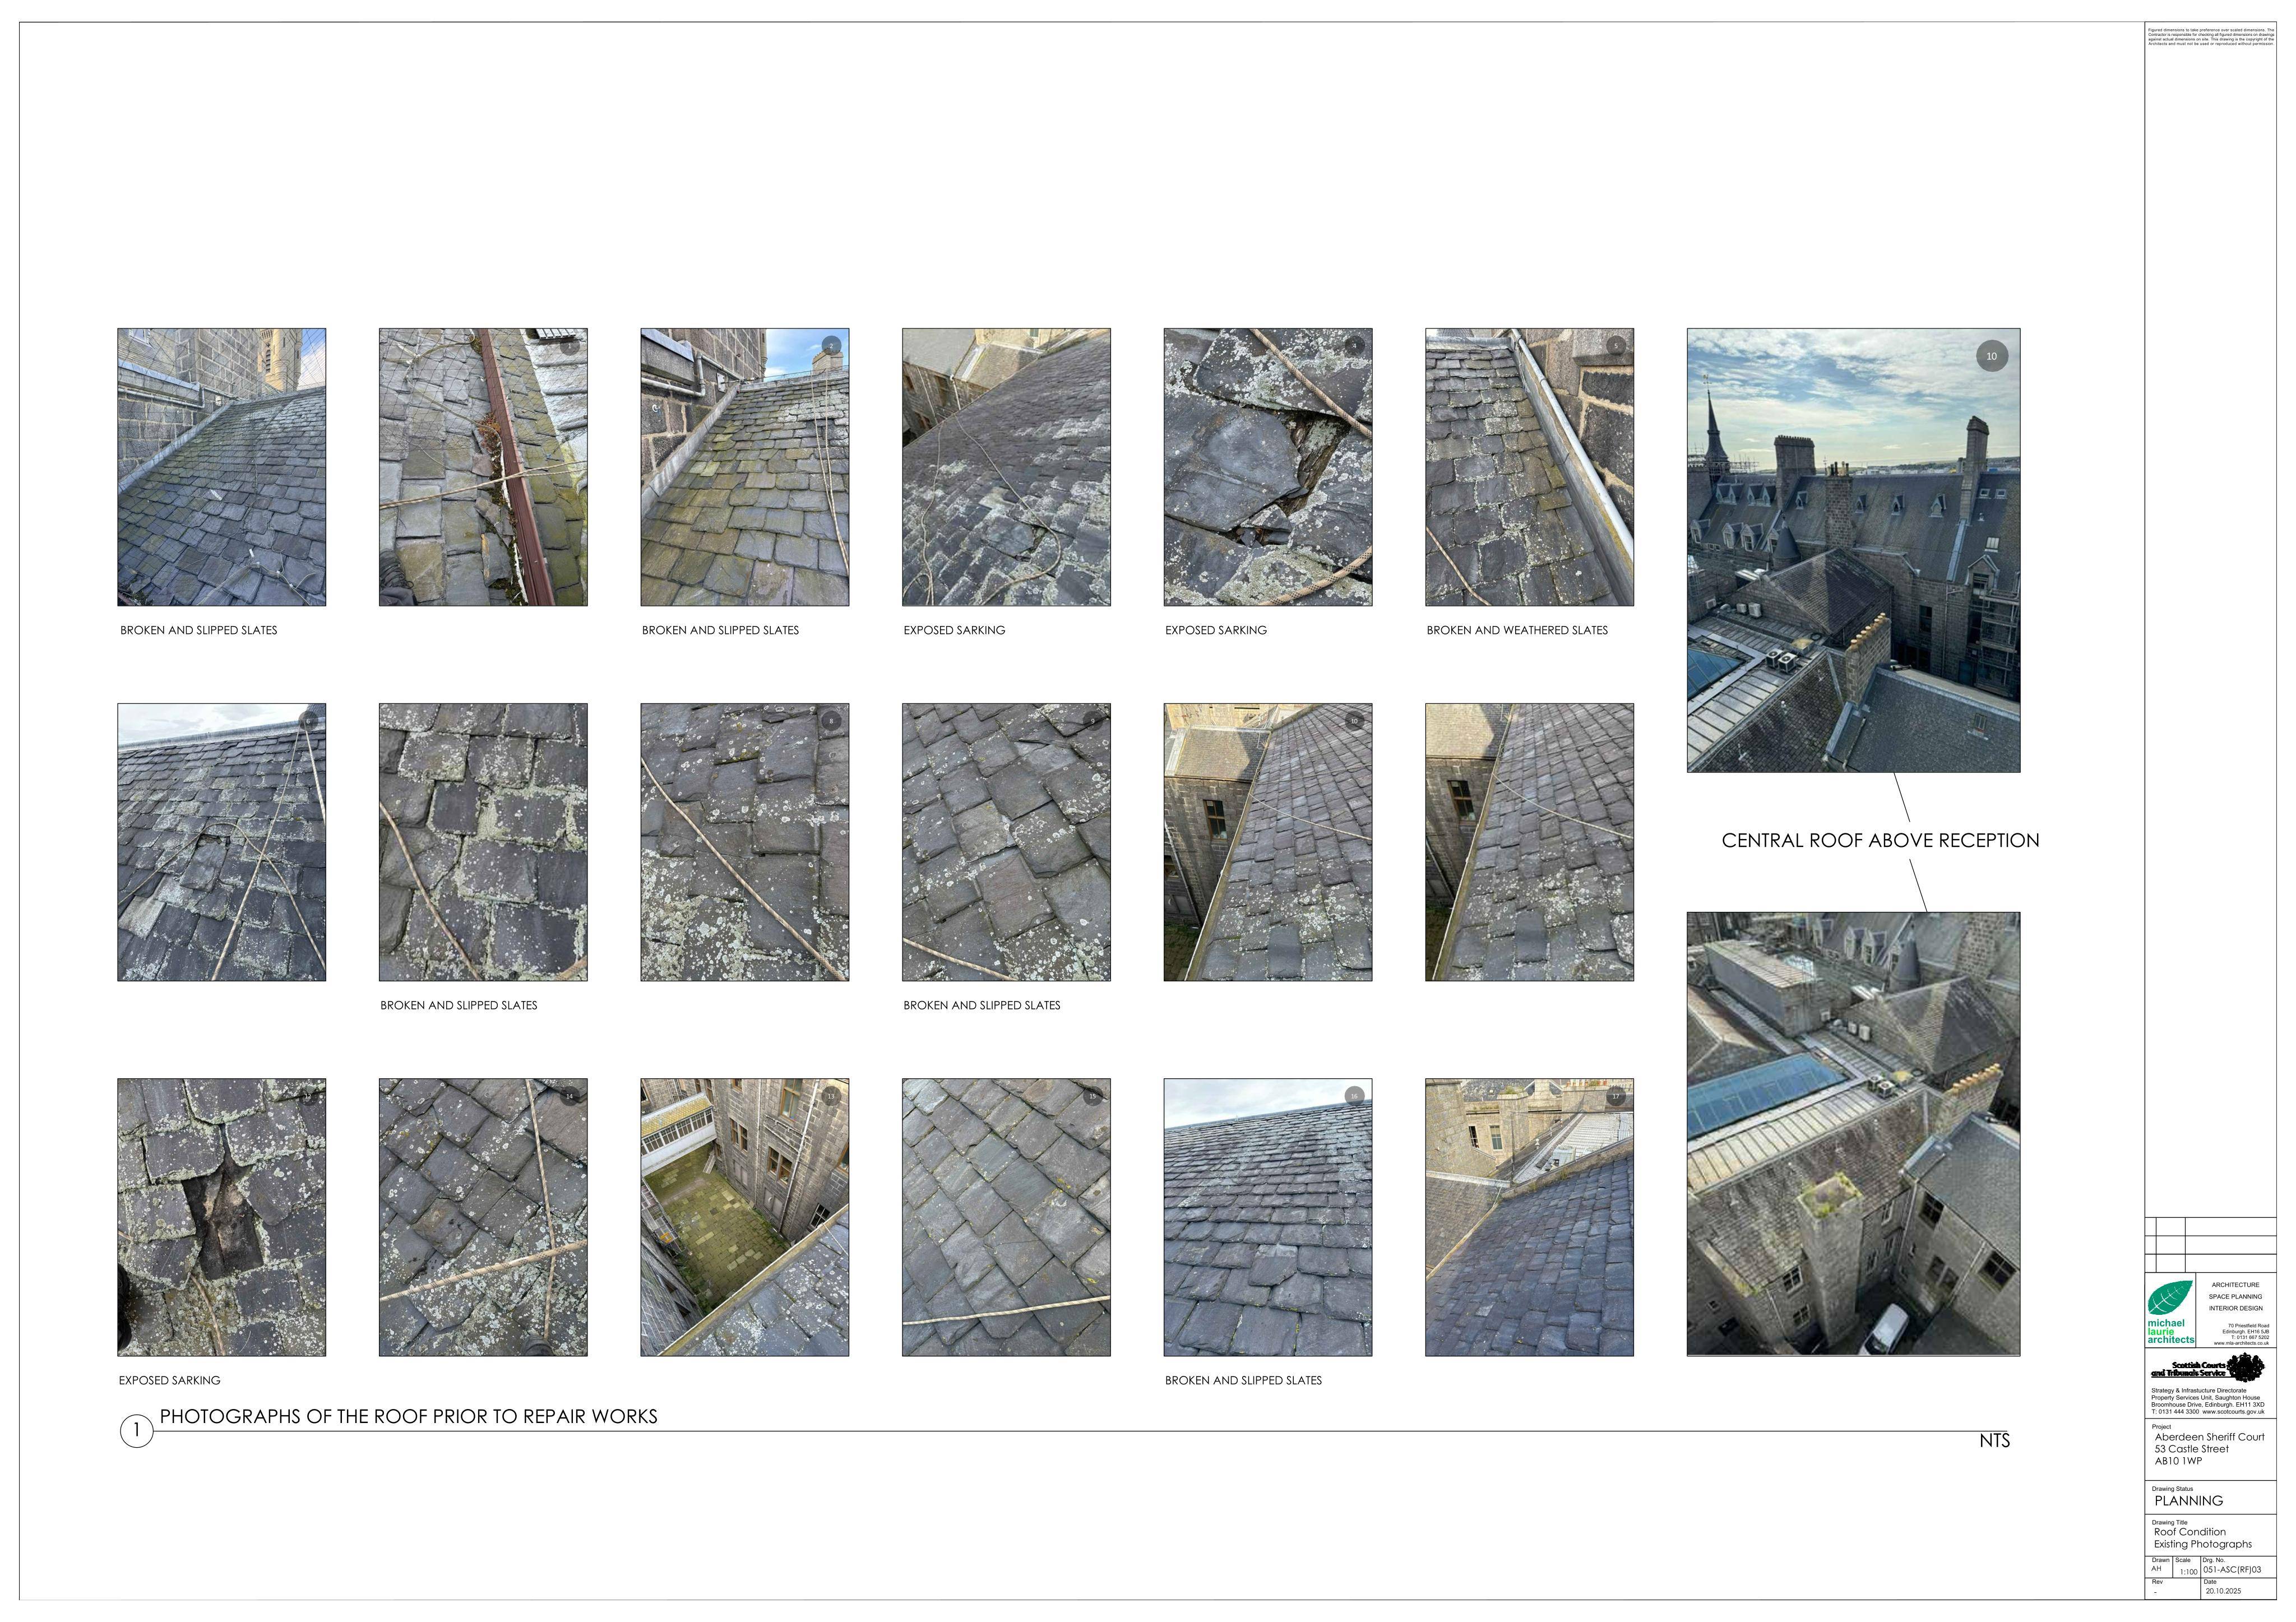
Task: Open the large aerial photo showing the white van
Action: click(1853, 1133)
